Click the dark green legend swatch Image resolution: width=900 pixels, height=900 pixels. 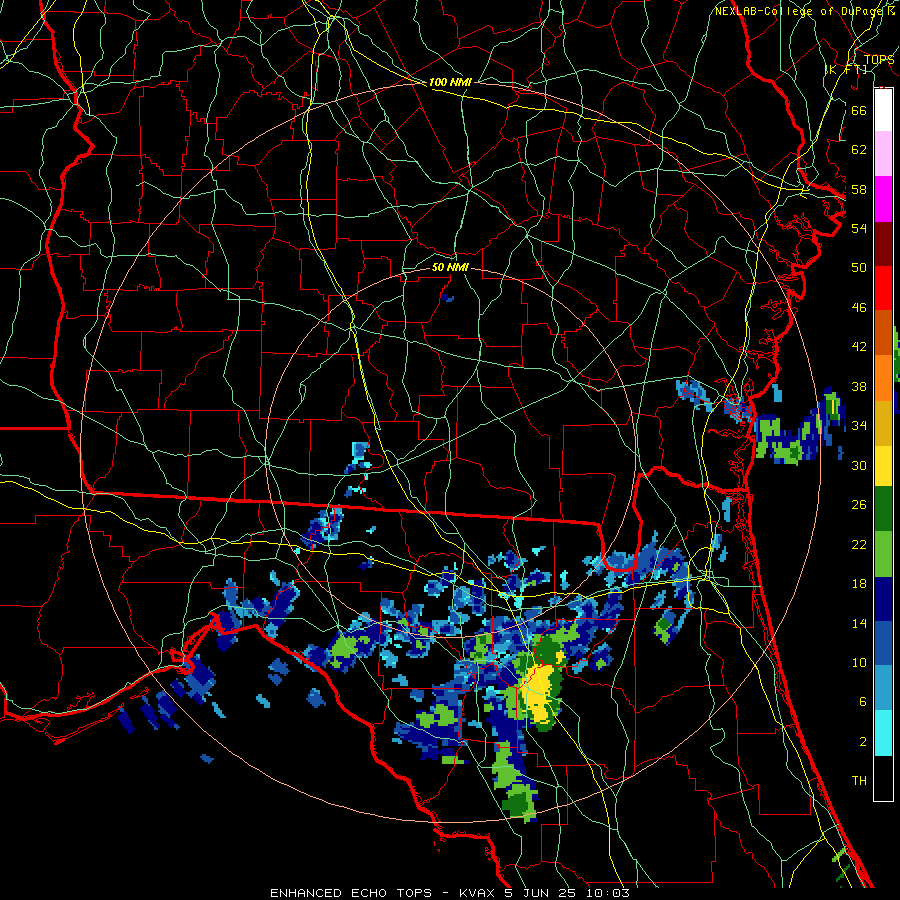click(883, 509)
